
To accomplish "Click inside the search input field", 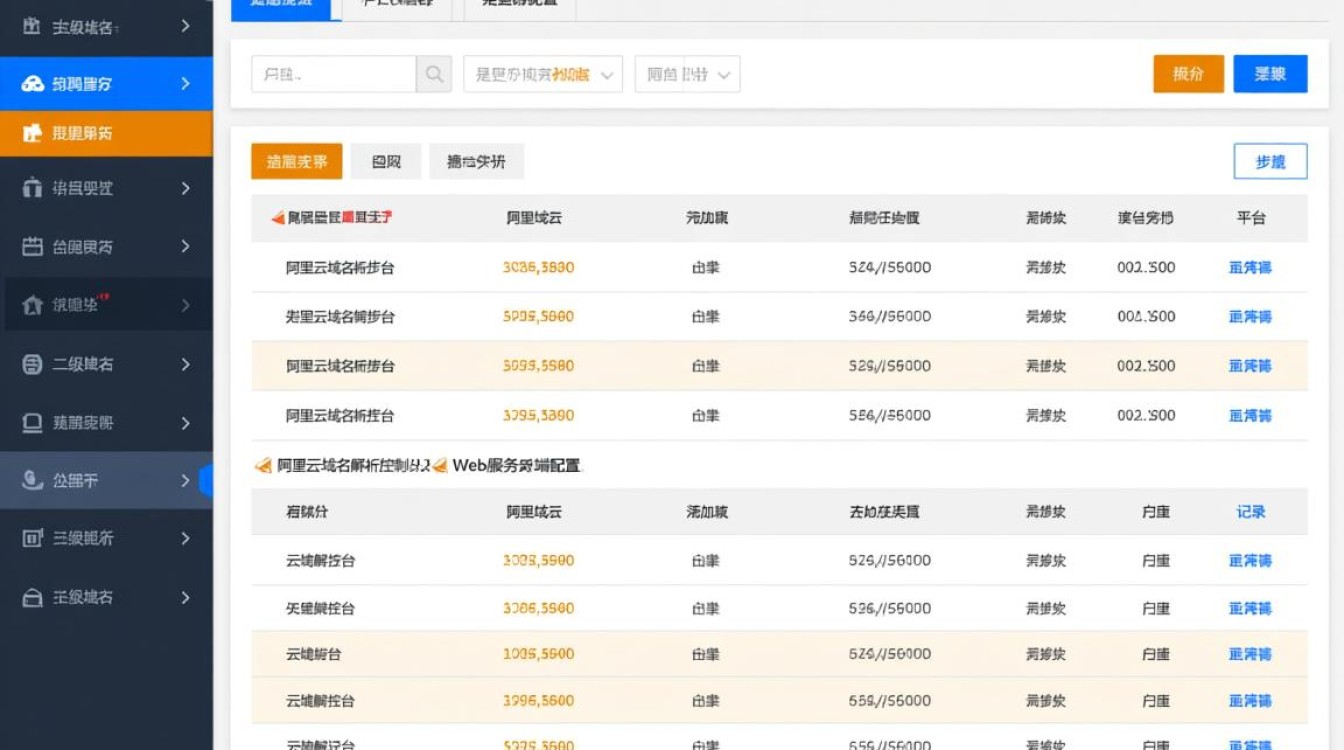I will (x=330, y=73).
